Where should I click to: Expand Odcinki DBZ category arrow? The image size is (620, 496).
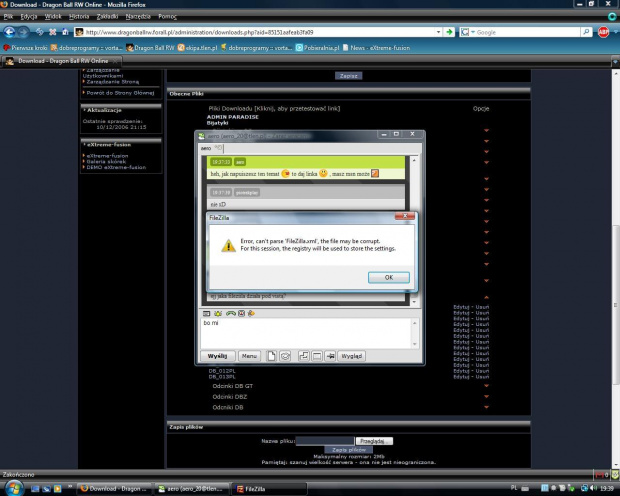(x=486, y=396)
